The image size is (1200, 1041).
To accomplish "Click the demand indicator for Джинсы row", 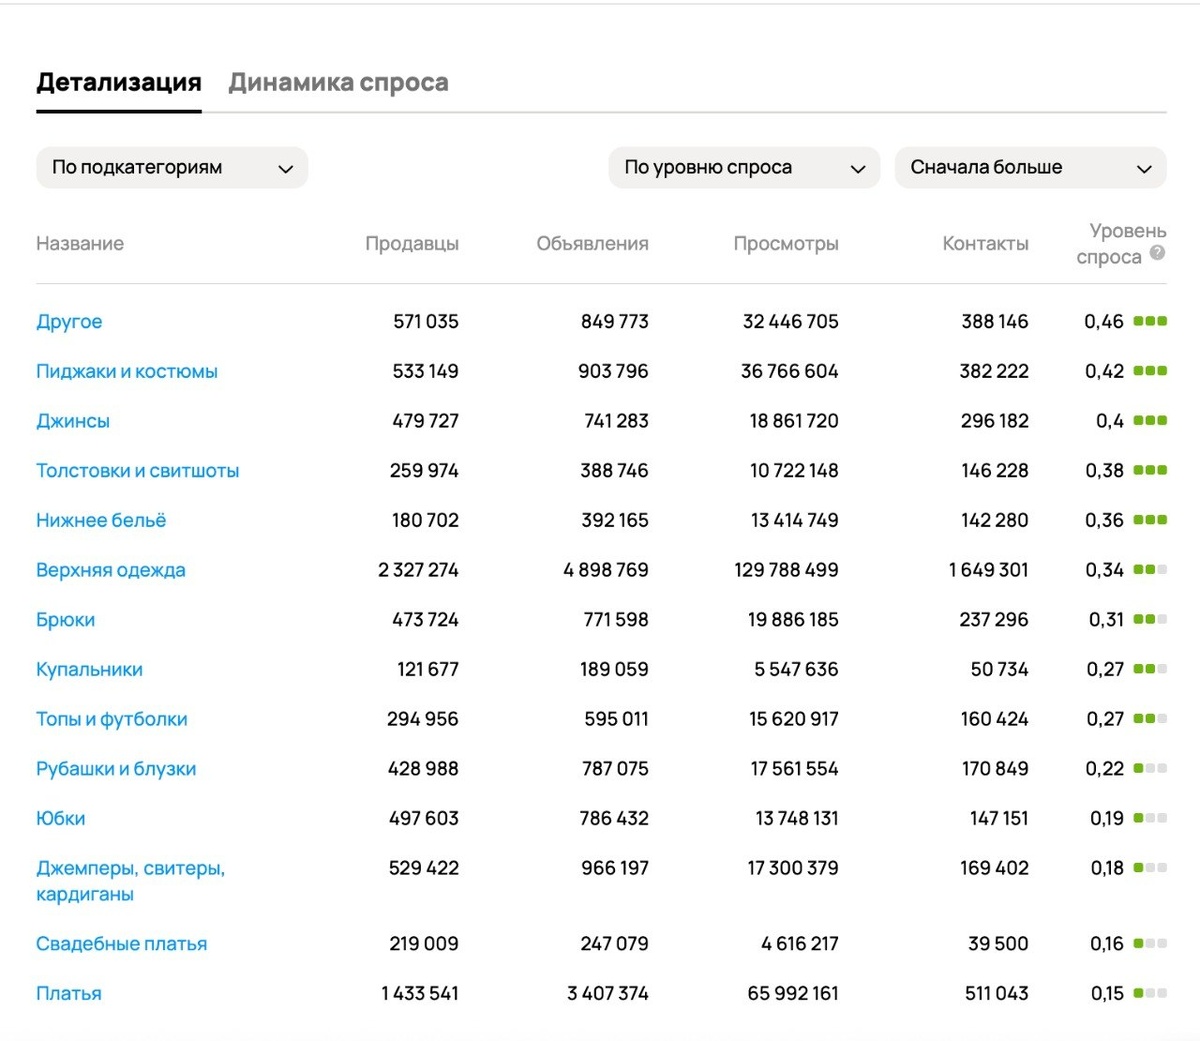I will tap(1150, 421).
